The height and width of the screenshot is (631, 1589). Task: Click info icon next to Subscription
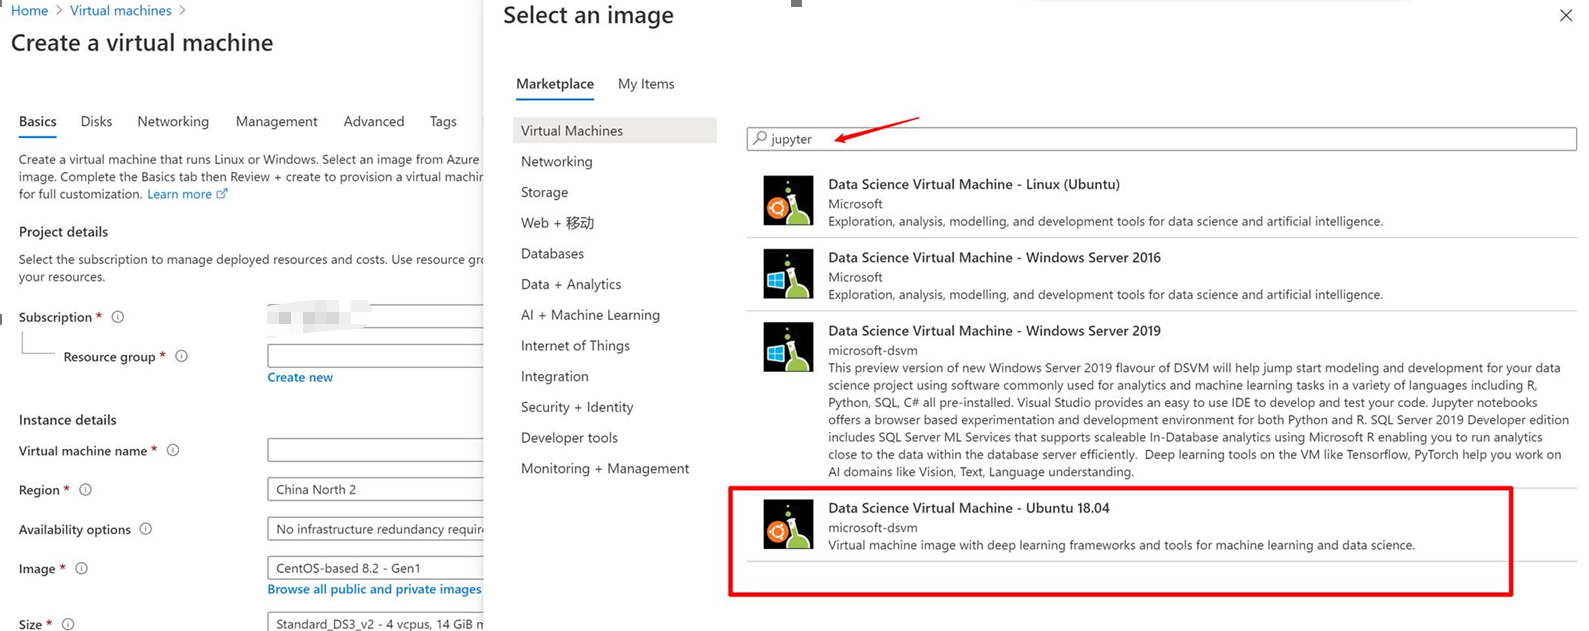118,317
